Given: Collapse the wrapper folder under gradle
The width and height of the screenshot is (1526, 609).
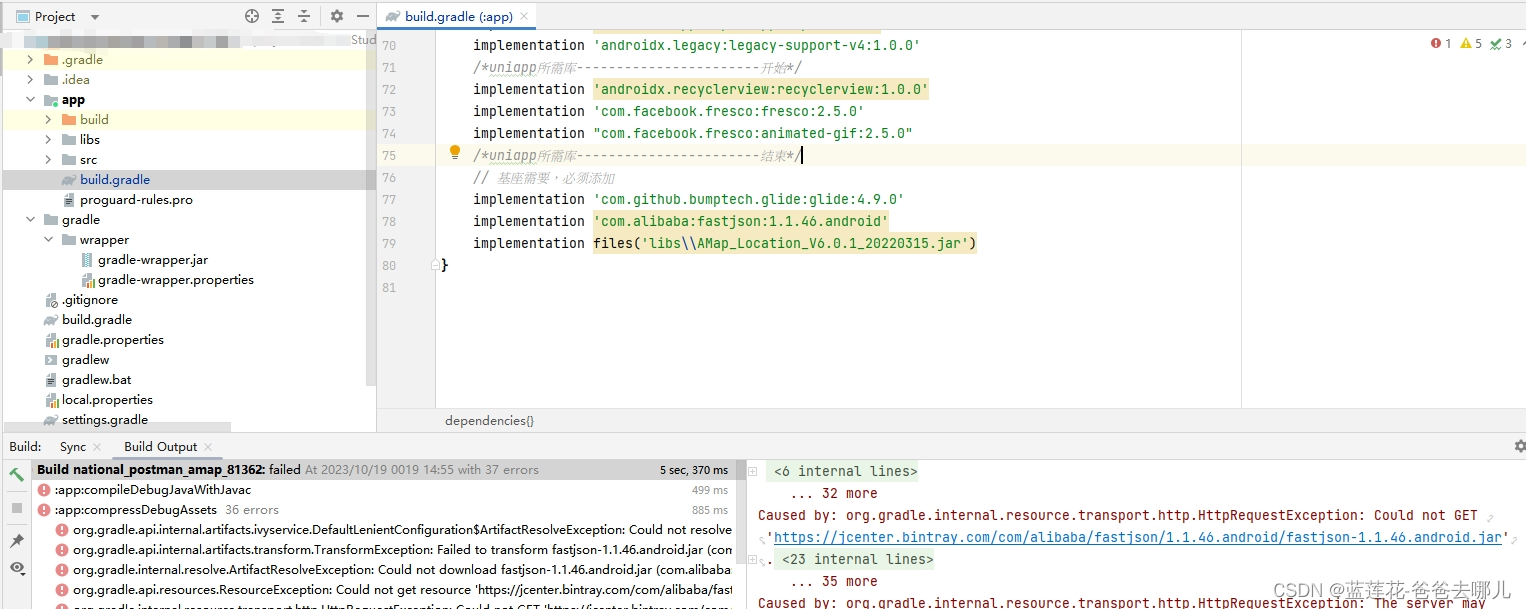Looking at the screenshot, I should pyautogui.click(x=48, y=239).
